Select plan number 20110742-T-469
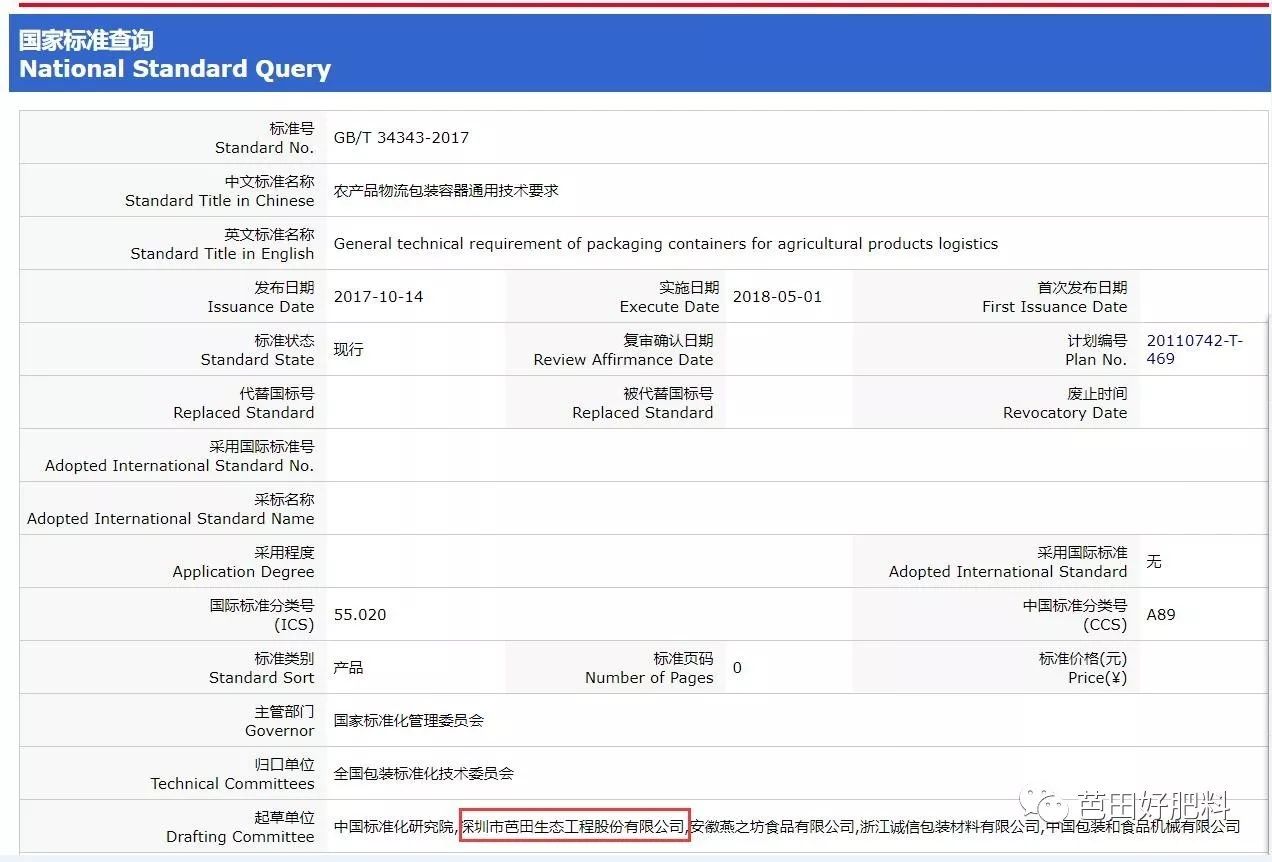The height and width of the screenshot is (862, 1272). coord(1195,349)
